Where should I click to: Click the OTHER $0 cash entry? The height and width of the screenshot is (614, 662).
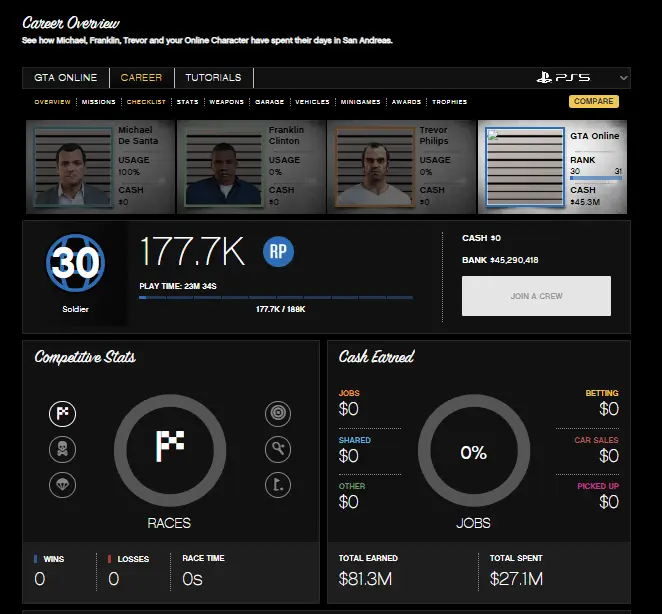352,496
